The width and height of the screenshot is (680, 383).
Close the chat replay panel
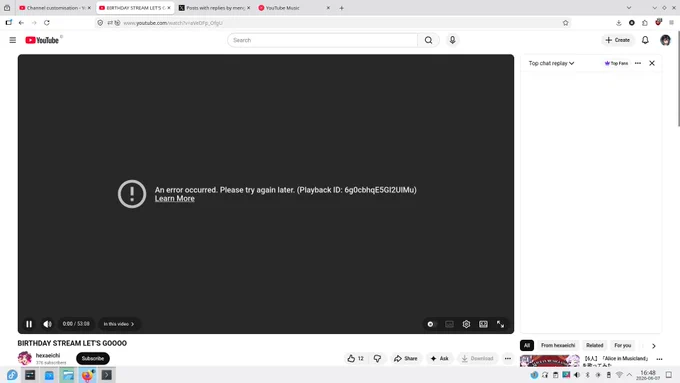pos(652,63)
